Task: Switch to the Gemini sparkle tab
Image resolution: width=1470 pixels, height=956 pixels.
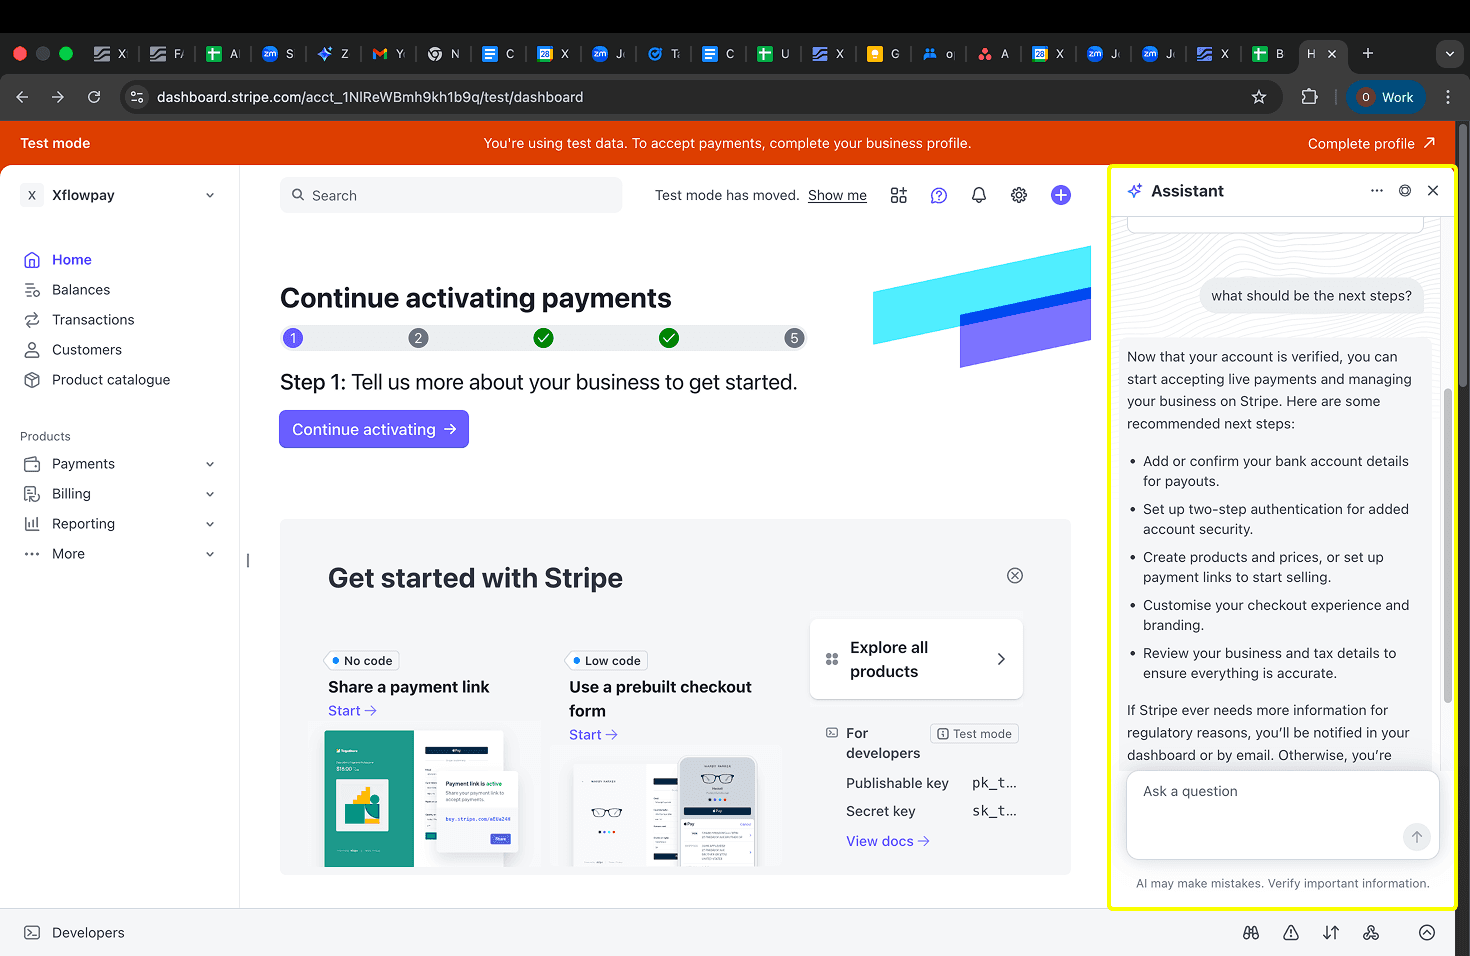Action: click(333, 54)
